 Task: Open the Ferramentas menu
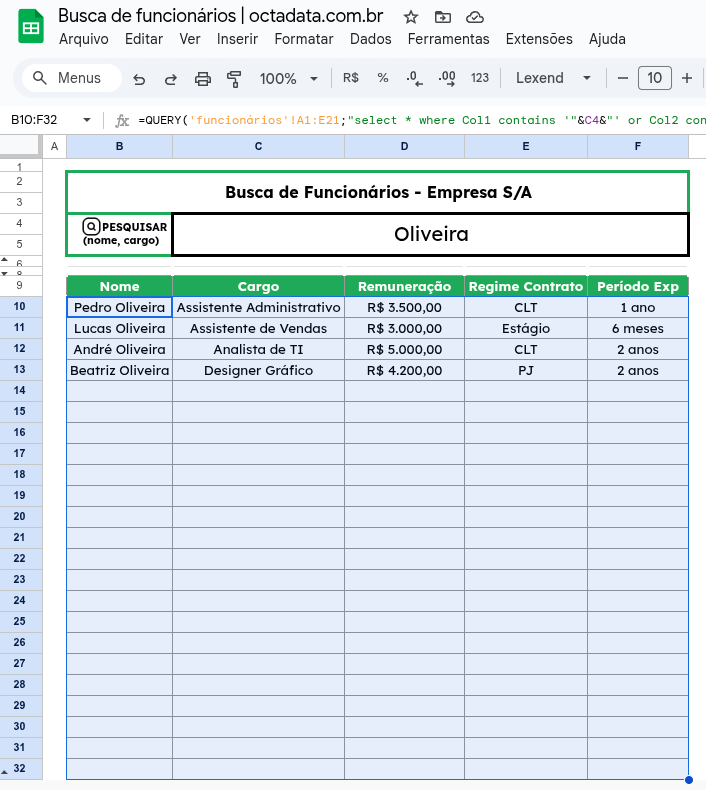(448, 39)
